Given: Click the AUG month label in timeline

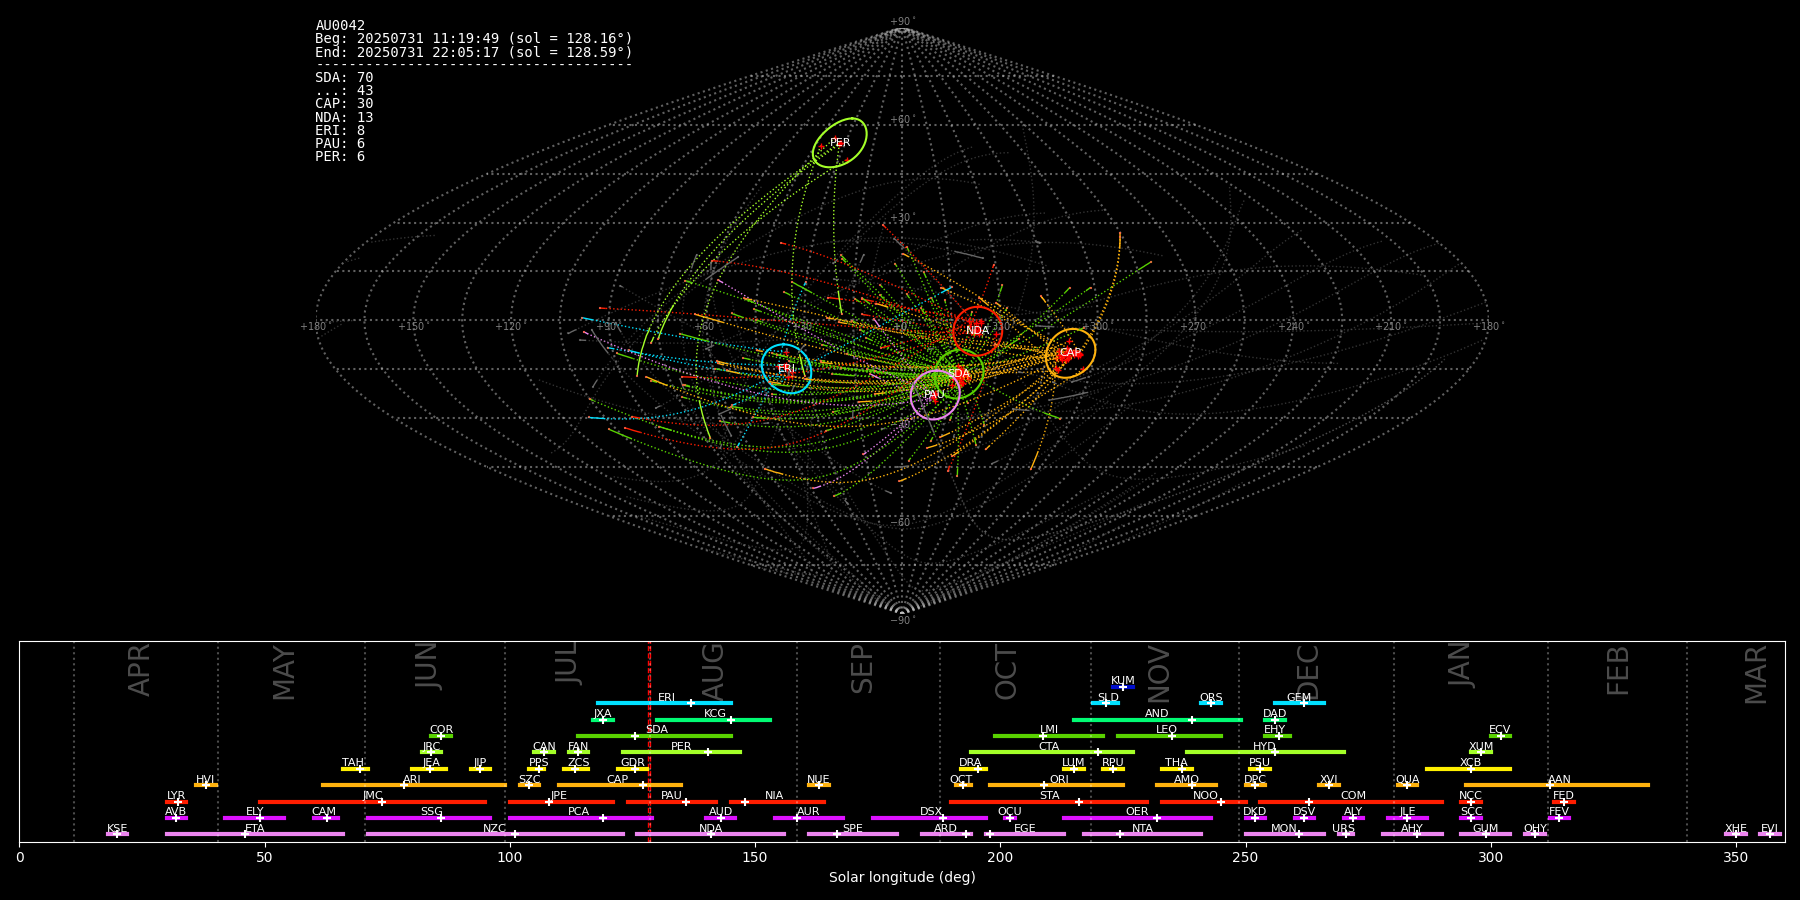Looking at the screenshot, I should tap(713, 669).
